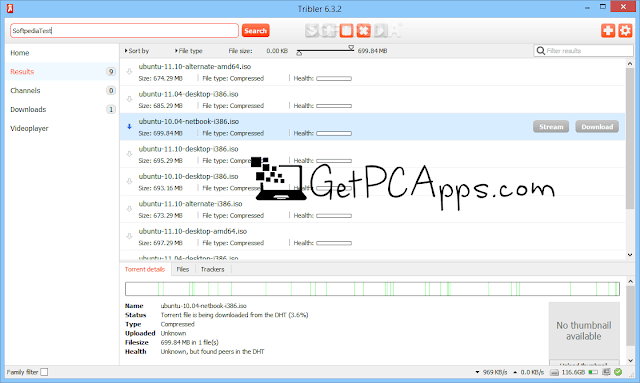
Task: Click the play icon in top toolbar
Action: pos(380,31)
